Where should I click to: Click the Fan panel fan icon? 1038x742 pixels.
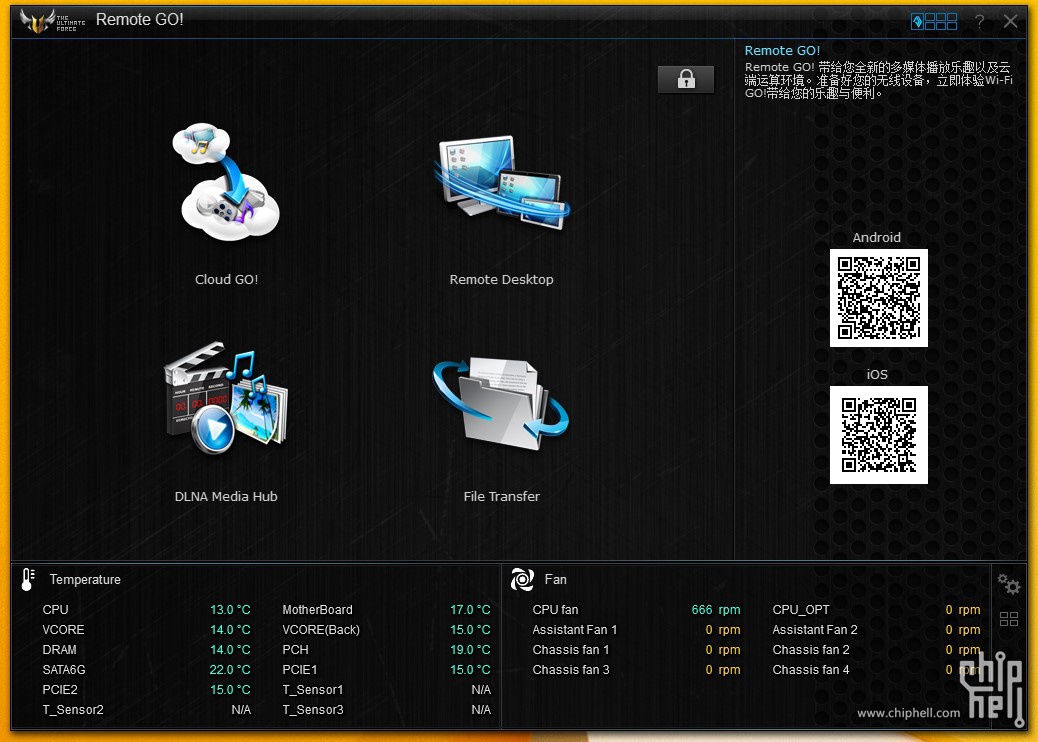point(522,579)
